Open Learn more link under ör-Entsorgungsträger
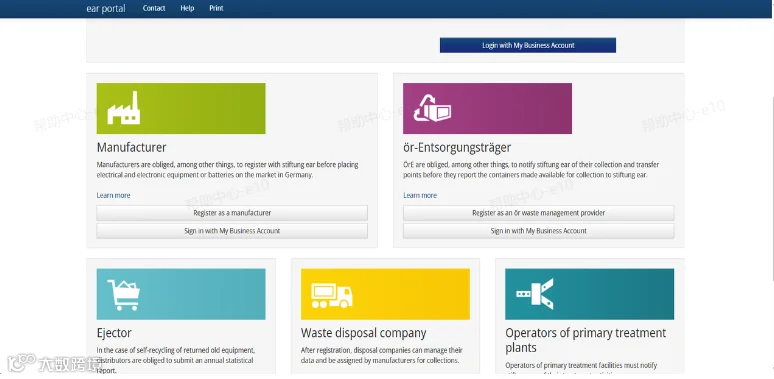774x379 pixels. (420, 195)
